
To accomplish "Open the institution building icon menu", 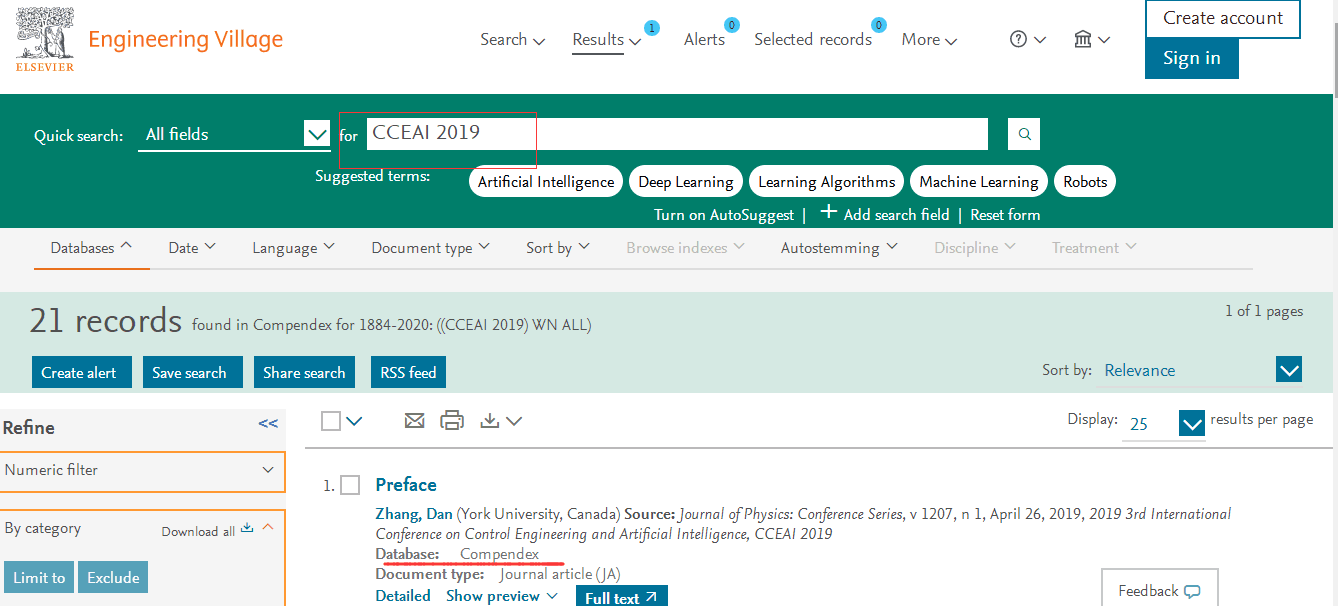I will (x=1083, y=39).
